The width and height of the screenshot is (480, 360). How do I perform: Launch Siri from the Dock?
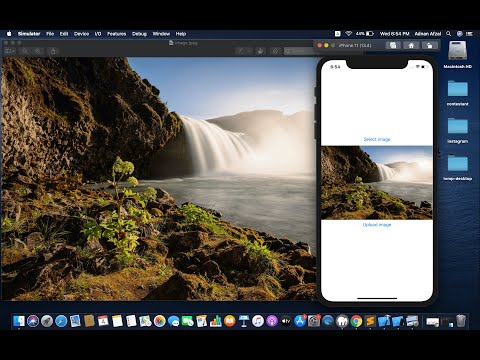pyautogui.click(x=33, y=321)
